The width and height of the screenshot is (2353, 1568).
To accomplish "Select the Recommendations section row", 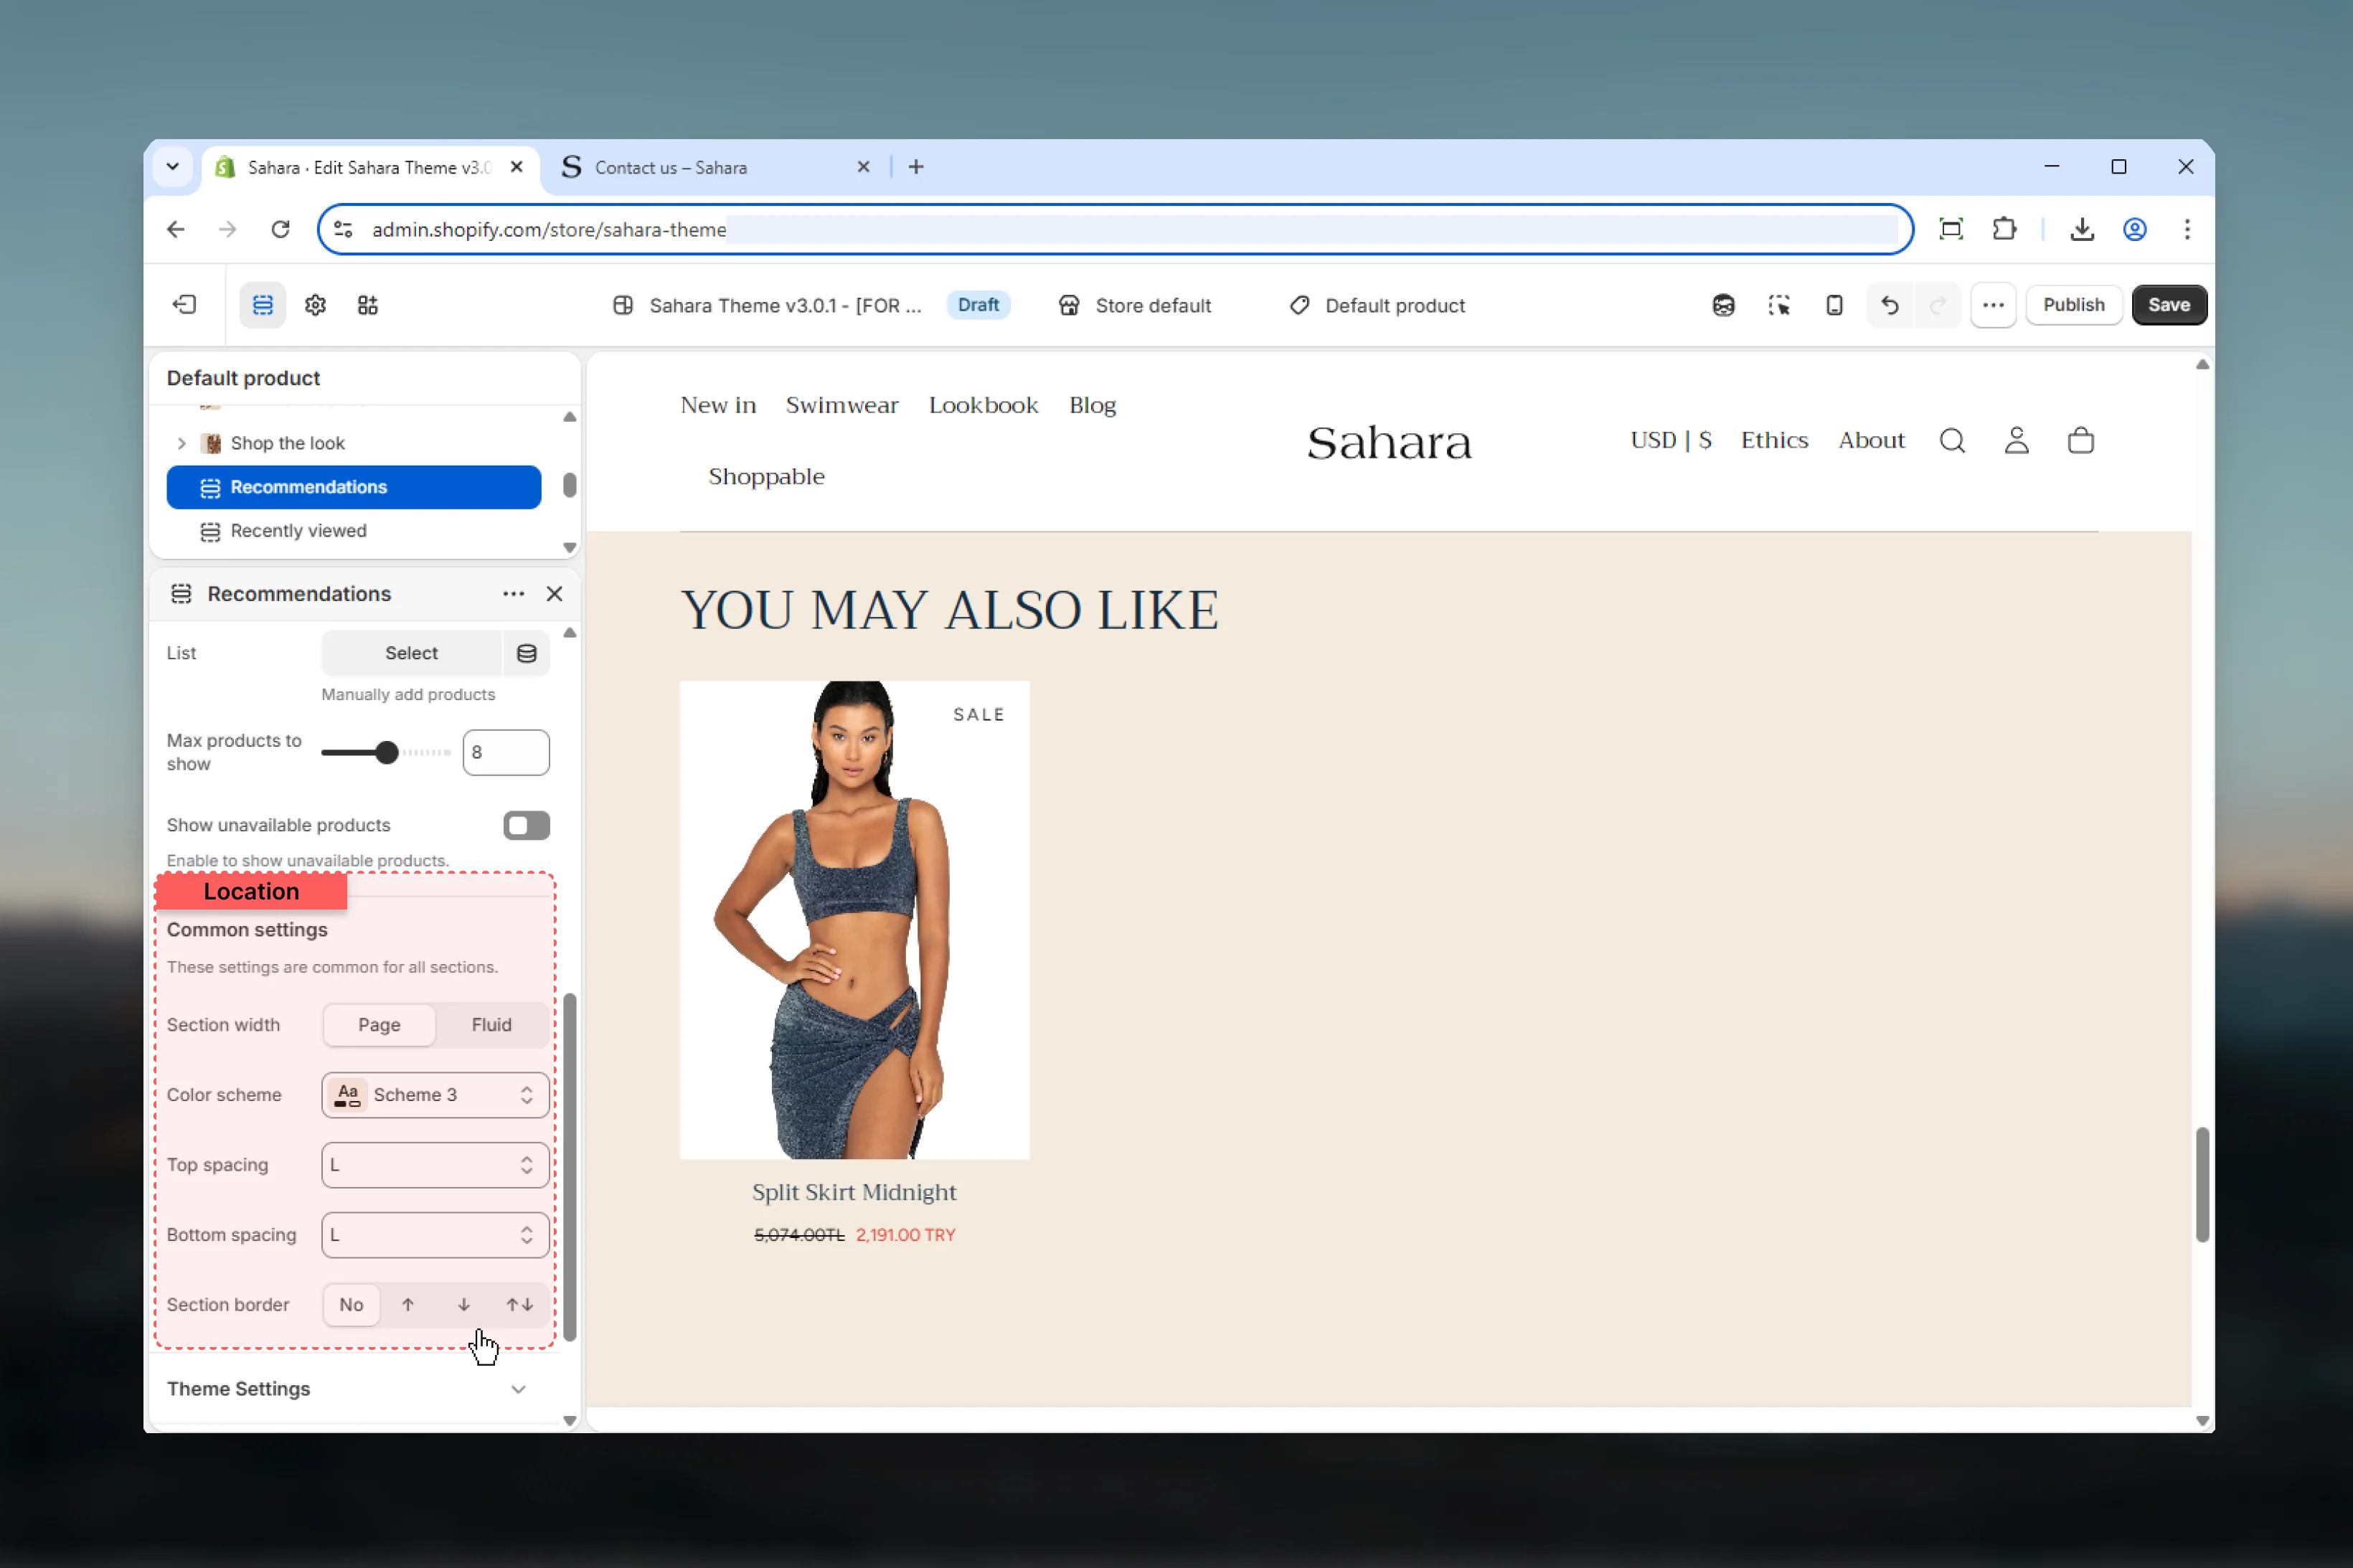I will pyautogui.click(x=354, y=487).
